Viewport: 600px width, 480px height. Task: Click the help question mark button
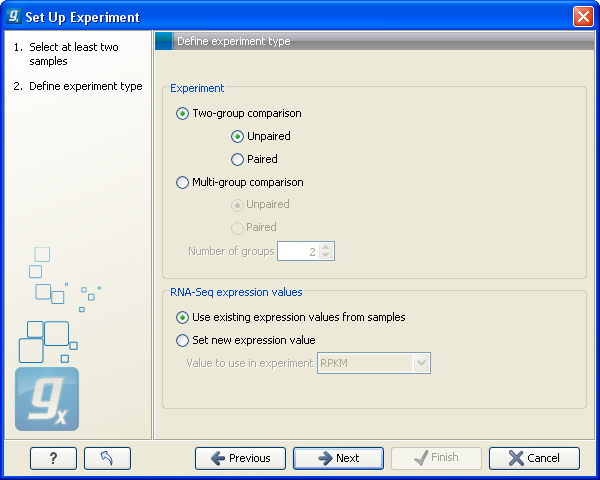coord(54,458)
